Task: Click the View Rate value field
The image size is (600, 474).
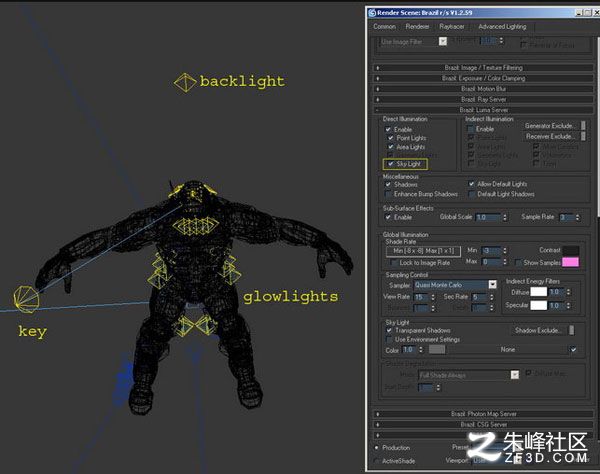Action: click(421, 297)
